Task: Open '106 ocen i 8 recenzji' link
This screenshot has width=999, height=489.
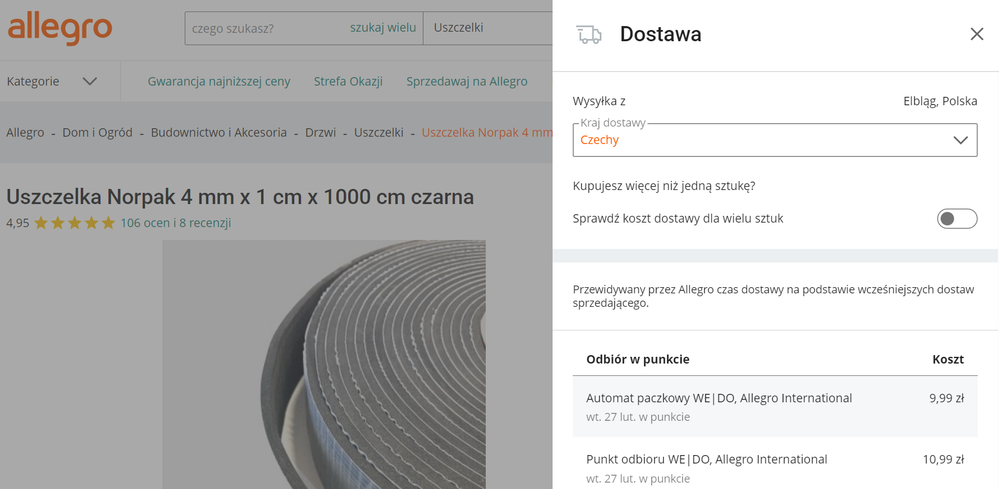Action: tap(176, 223)
